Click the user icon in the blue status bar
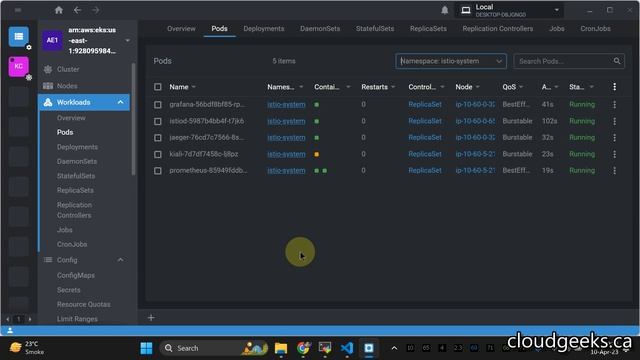640x360 pixels. 10,331
